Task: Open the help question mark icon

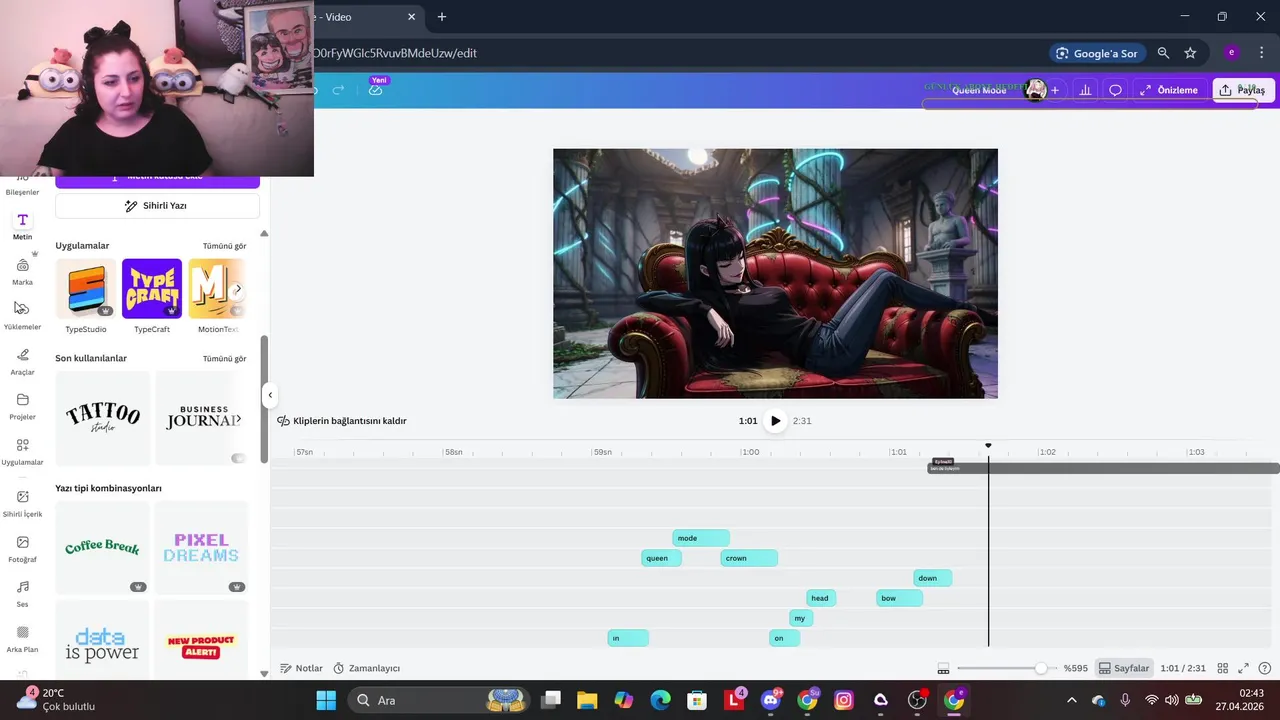Action: (x=1265, y=668)
